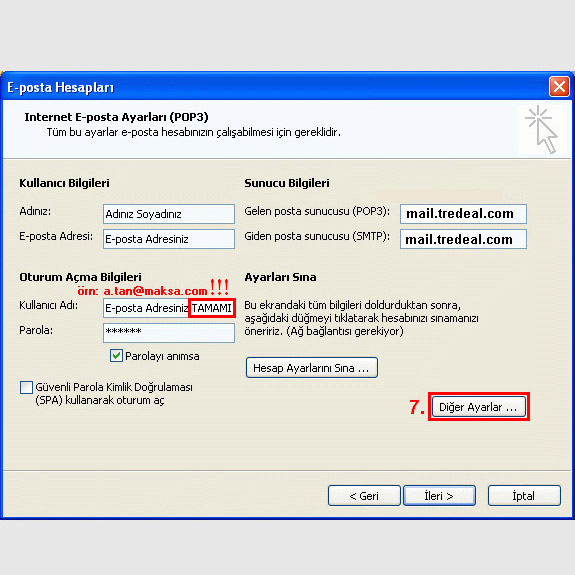Click into the Parola password field
This screenshot has height=575, width=575.
pos(169,333)
